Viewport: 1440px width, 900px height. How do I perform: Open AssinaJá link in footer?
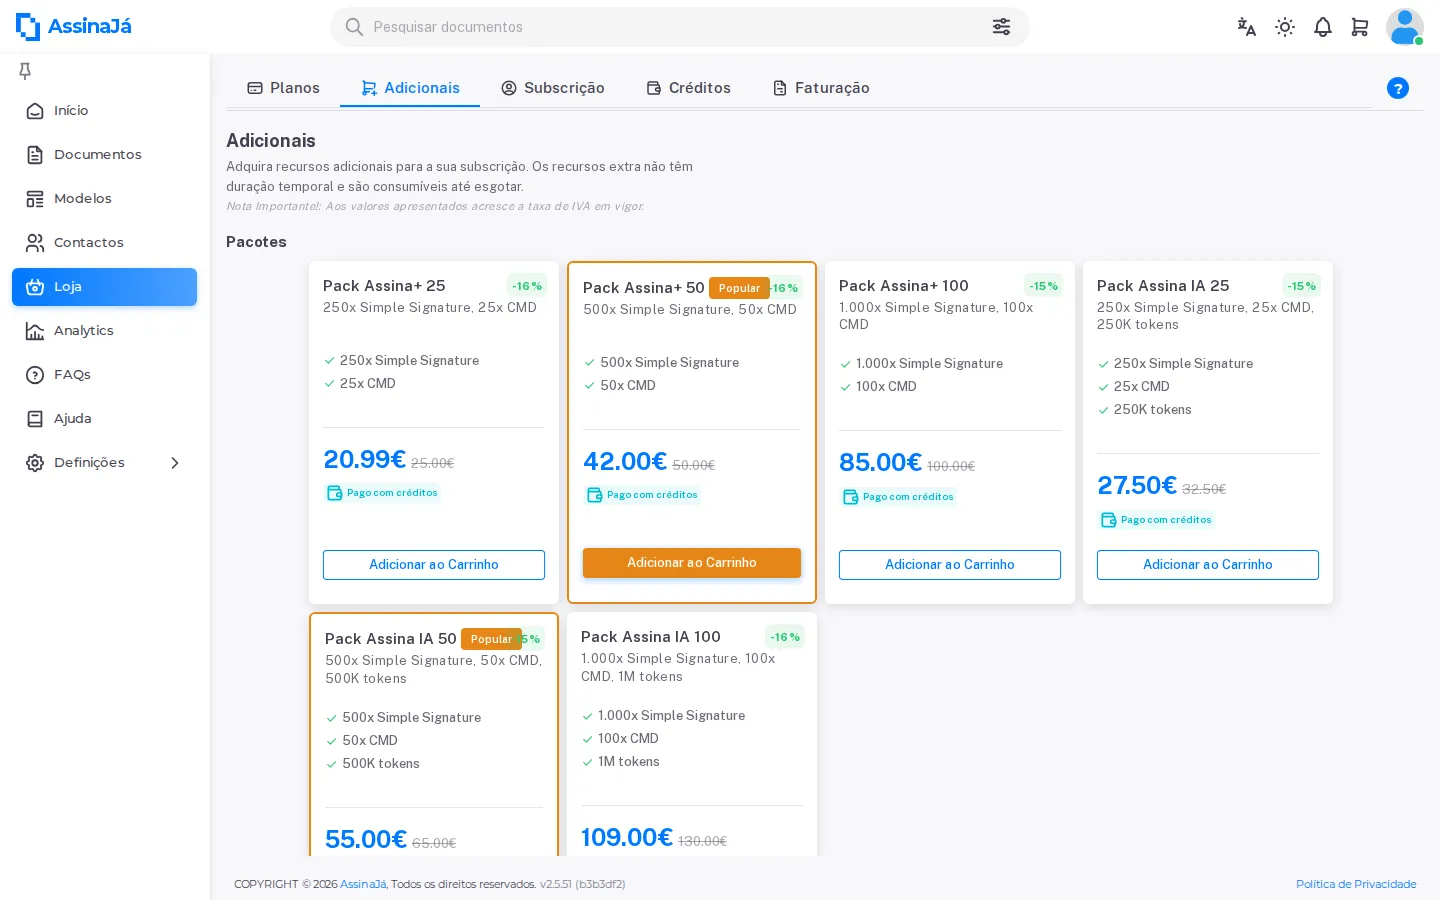363,884
